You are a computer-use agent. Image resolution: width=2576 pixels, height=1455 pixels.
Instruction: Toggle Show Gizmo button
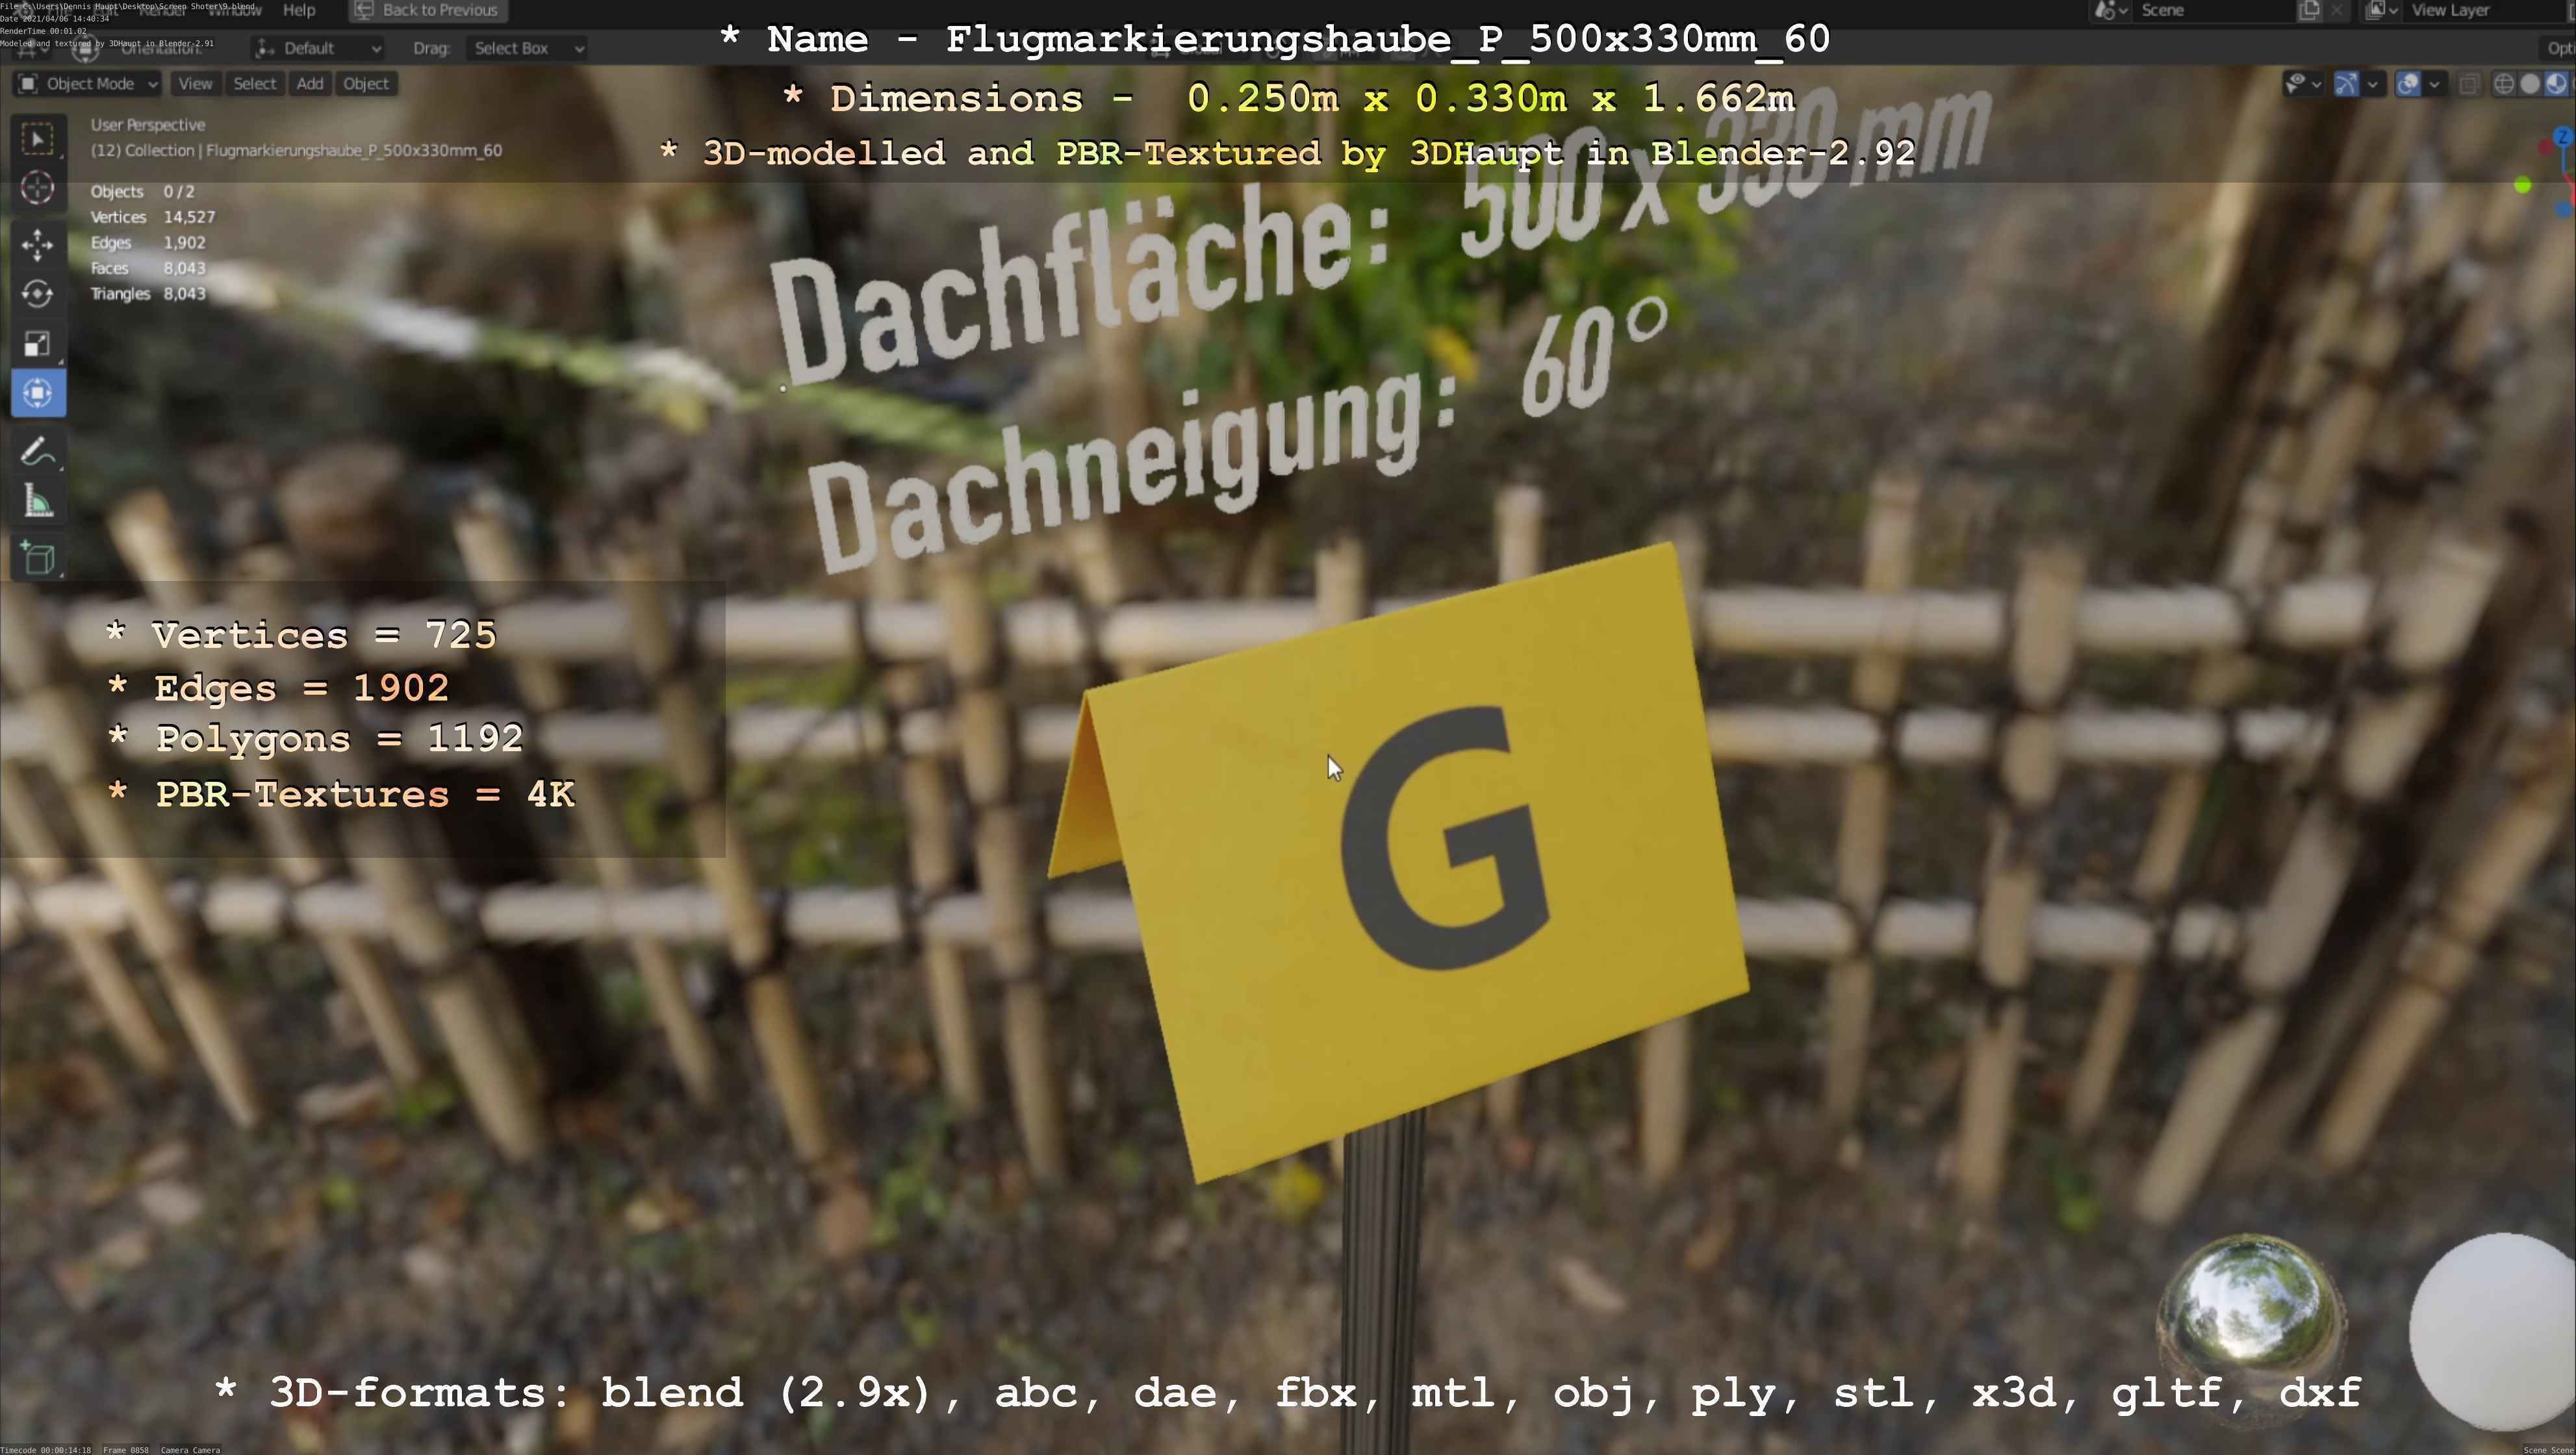click(x=2346, y=84)
